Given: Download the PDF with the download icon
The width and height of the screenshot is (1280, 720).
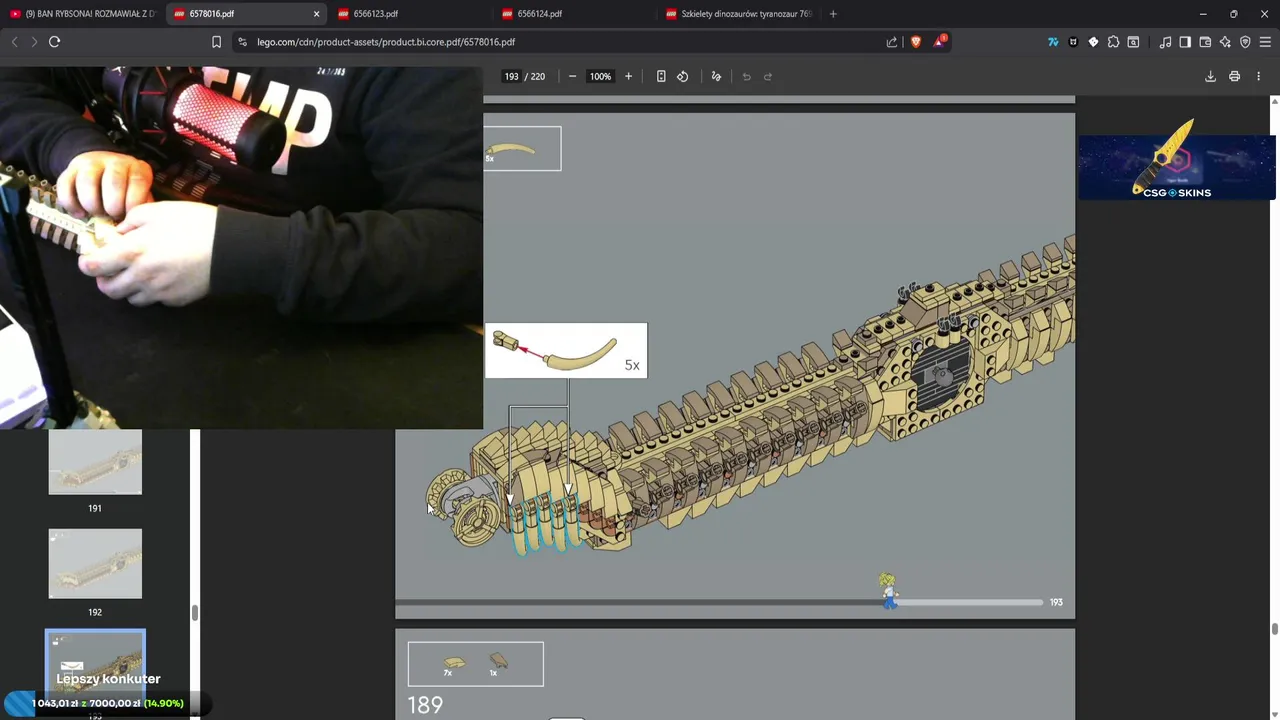Looking at the screenshot, I should pyautogui.click(x=1210, y=77).
